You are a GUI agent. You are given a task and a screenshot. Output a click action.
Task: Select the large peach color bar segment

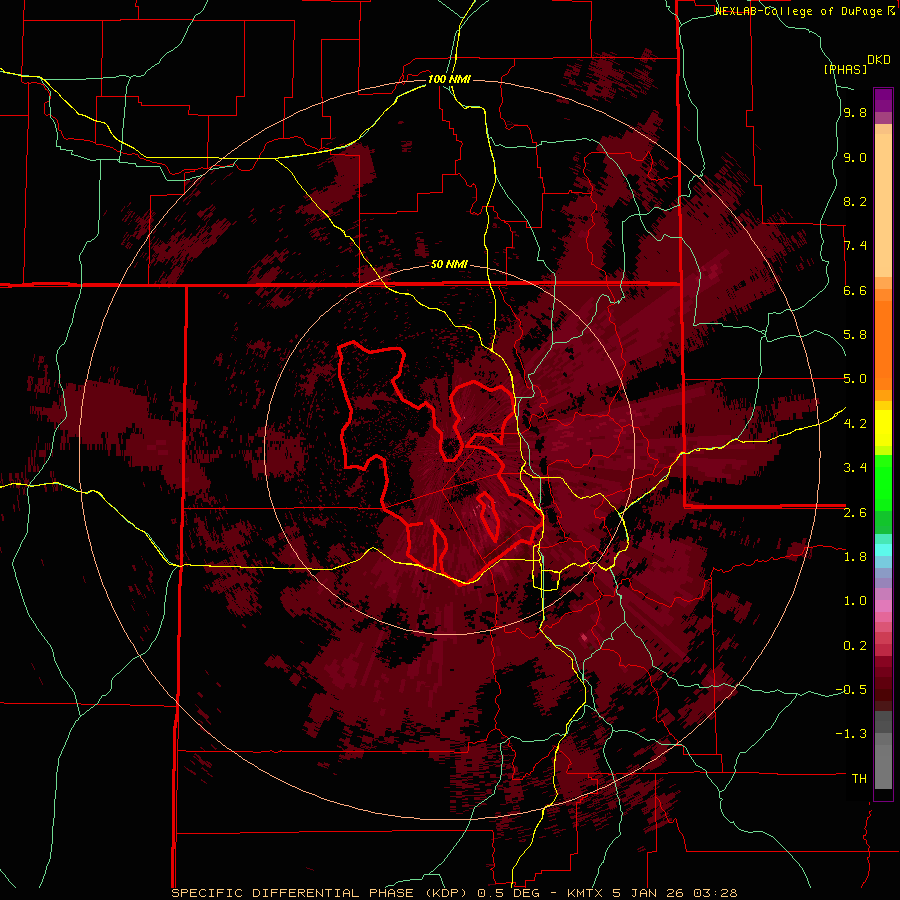click(883, 205)
